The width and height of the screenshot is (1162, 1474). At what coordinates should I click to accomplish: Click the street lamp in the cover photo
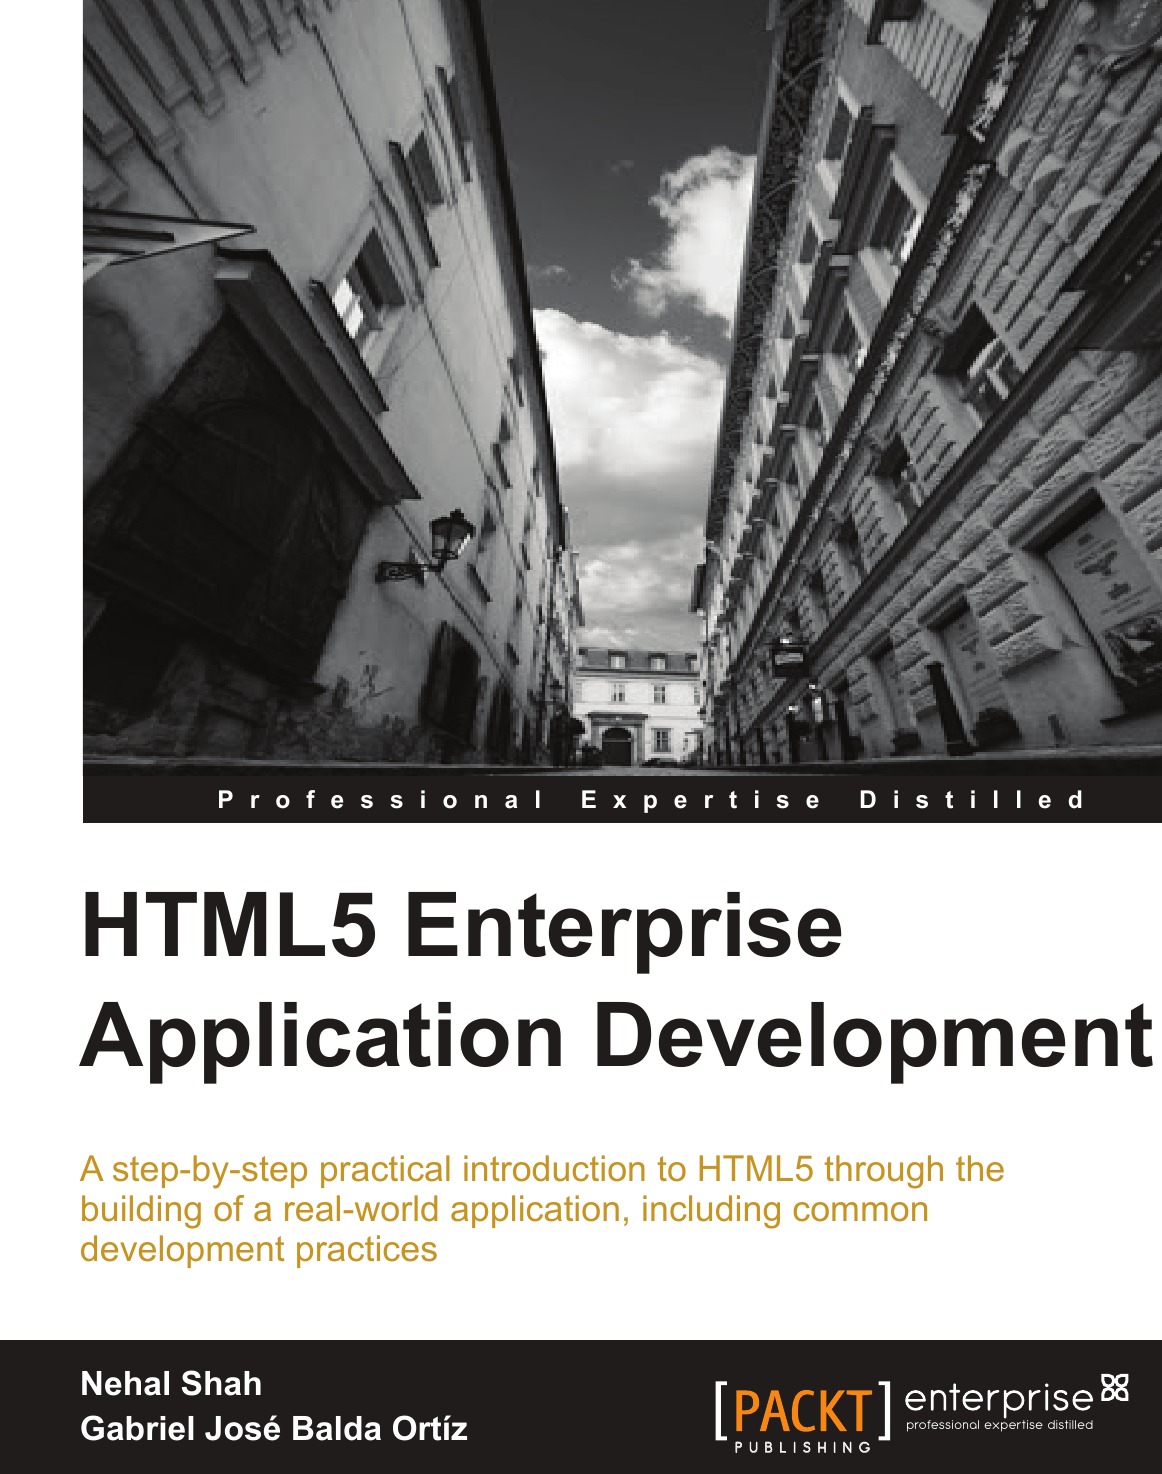tap(428, 548)
